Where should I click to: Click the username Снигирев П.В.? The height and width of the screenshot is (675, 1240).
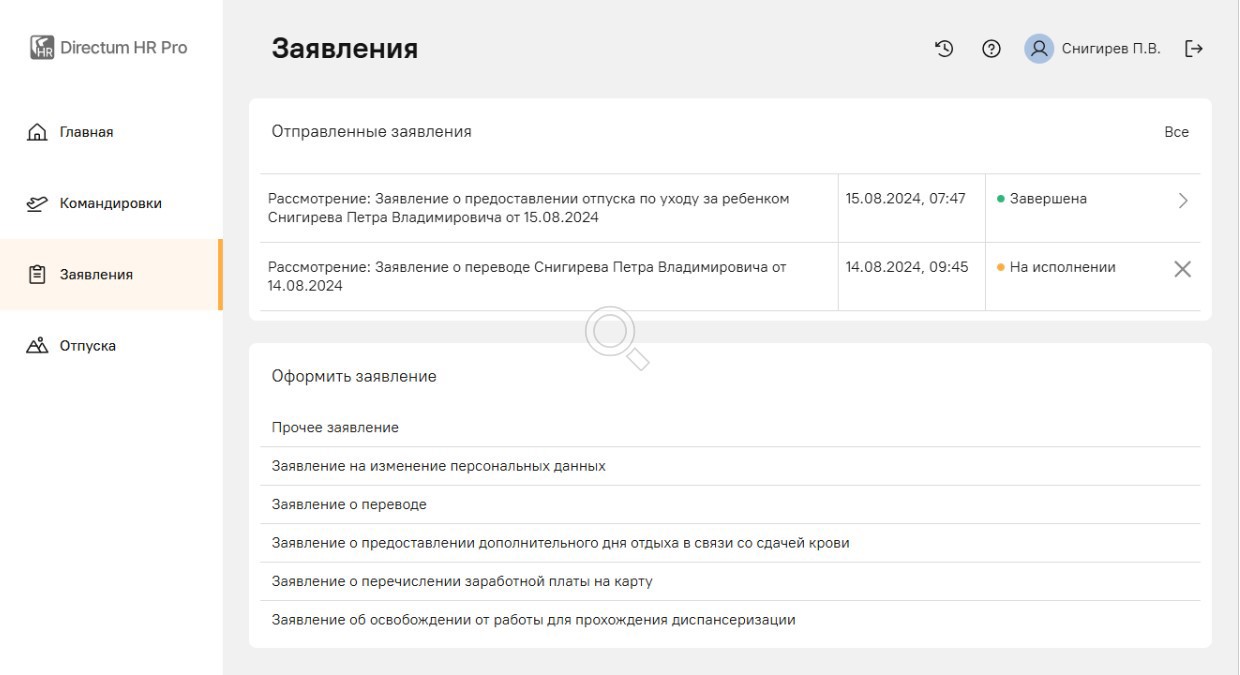click(1111, 49)
